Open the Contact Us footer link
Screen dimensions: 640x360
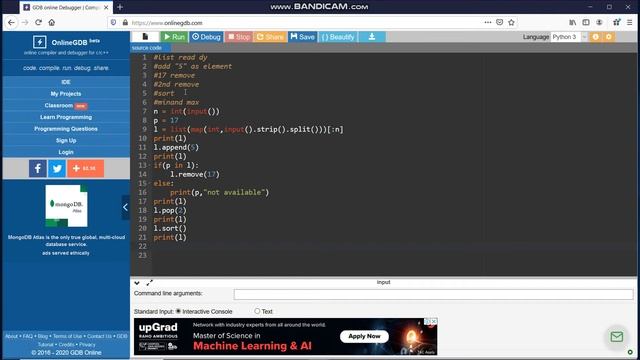99,336
